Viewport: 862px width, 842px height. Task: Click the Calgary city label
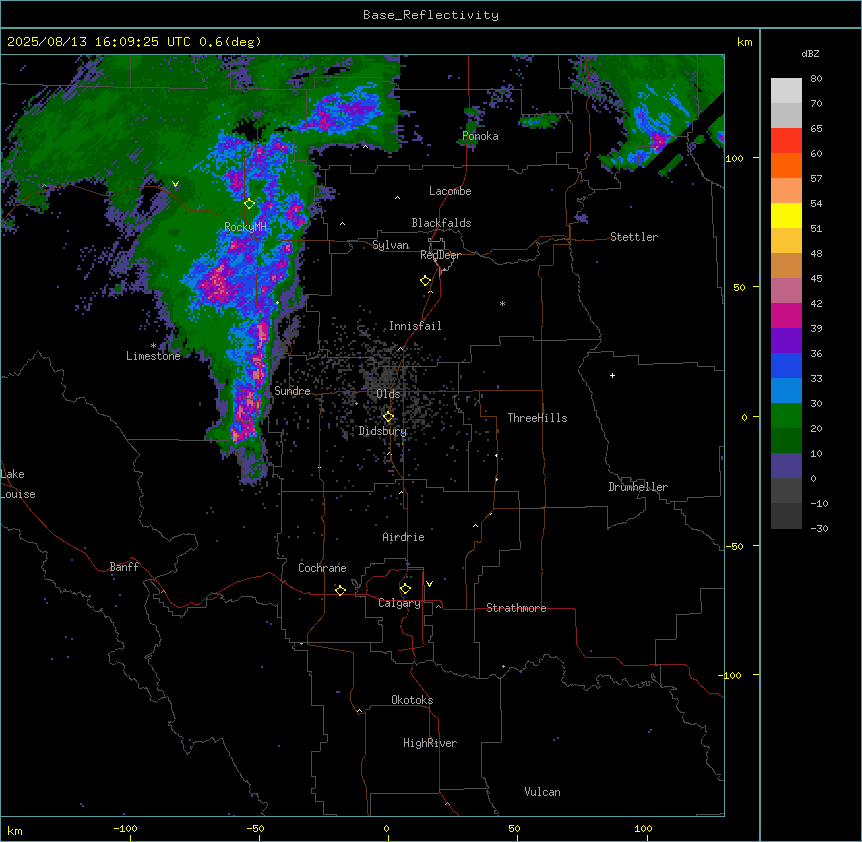point(399,603)
